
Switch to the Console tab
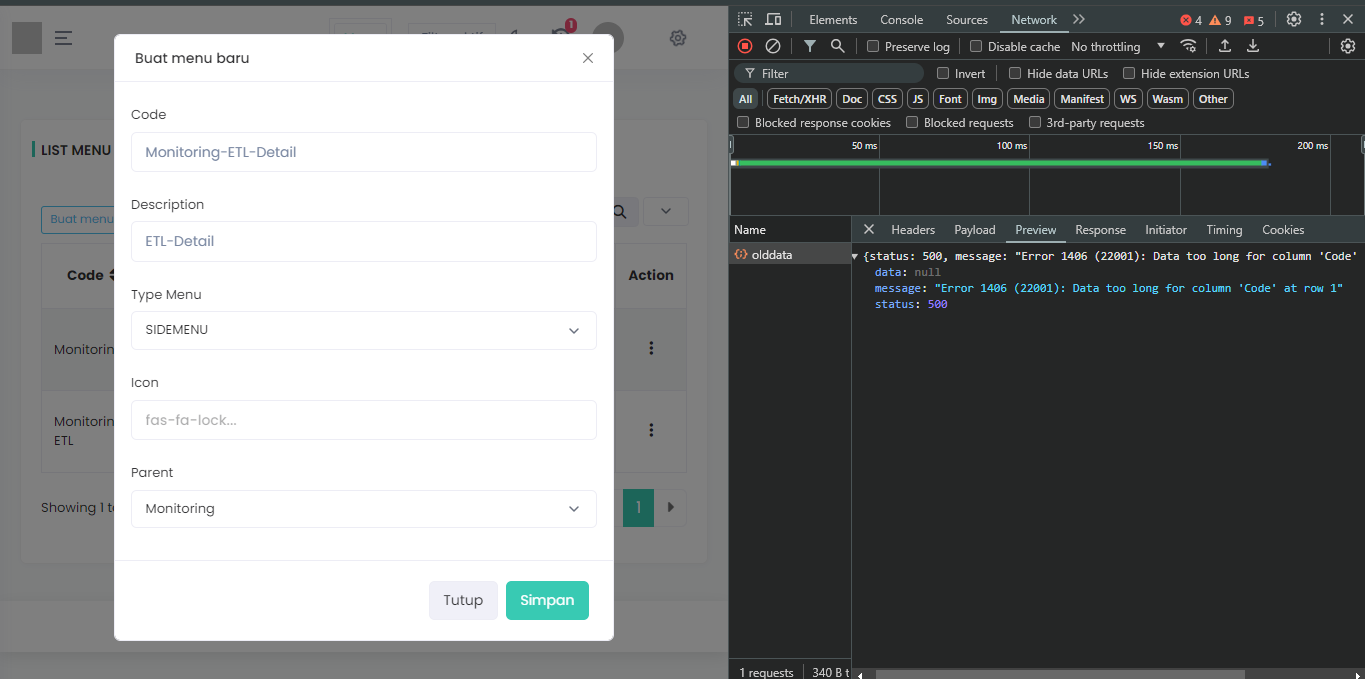[901, 20]
